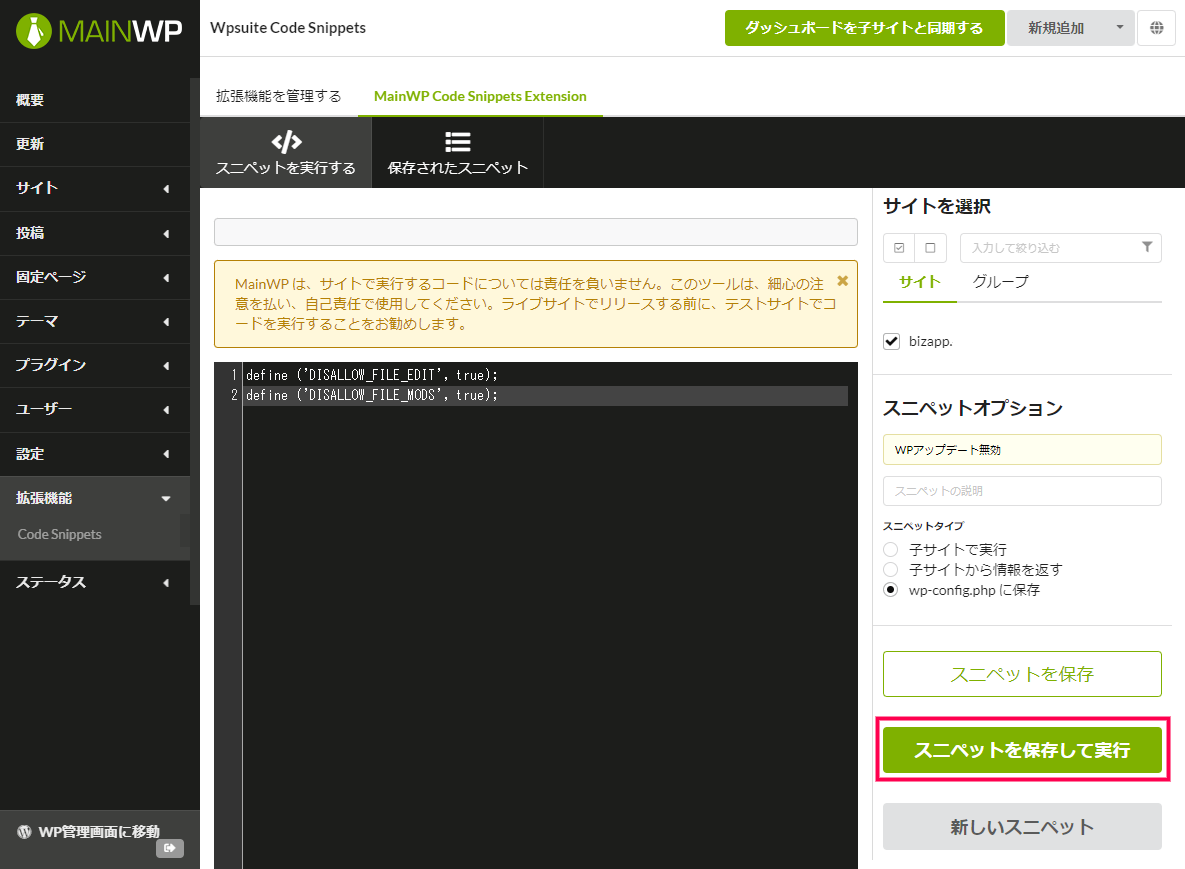
Task: Open 概要 in the sidebar
Action: [95, 101]
